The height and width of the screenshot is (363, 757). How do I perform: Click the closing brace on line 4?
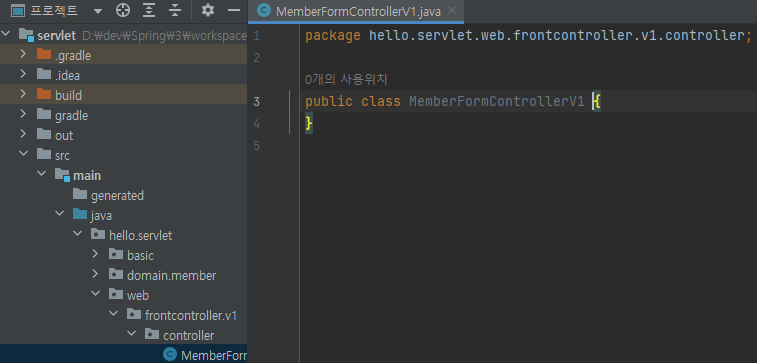coord(309,124)
